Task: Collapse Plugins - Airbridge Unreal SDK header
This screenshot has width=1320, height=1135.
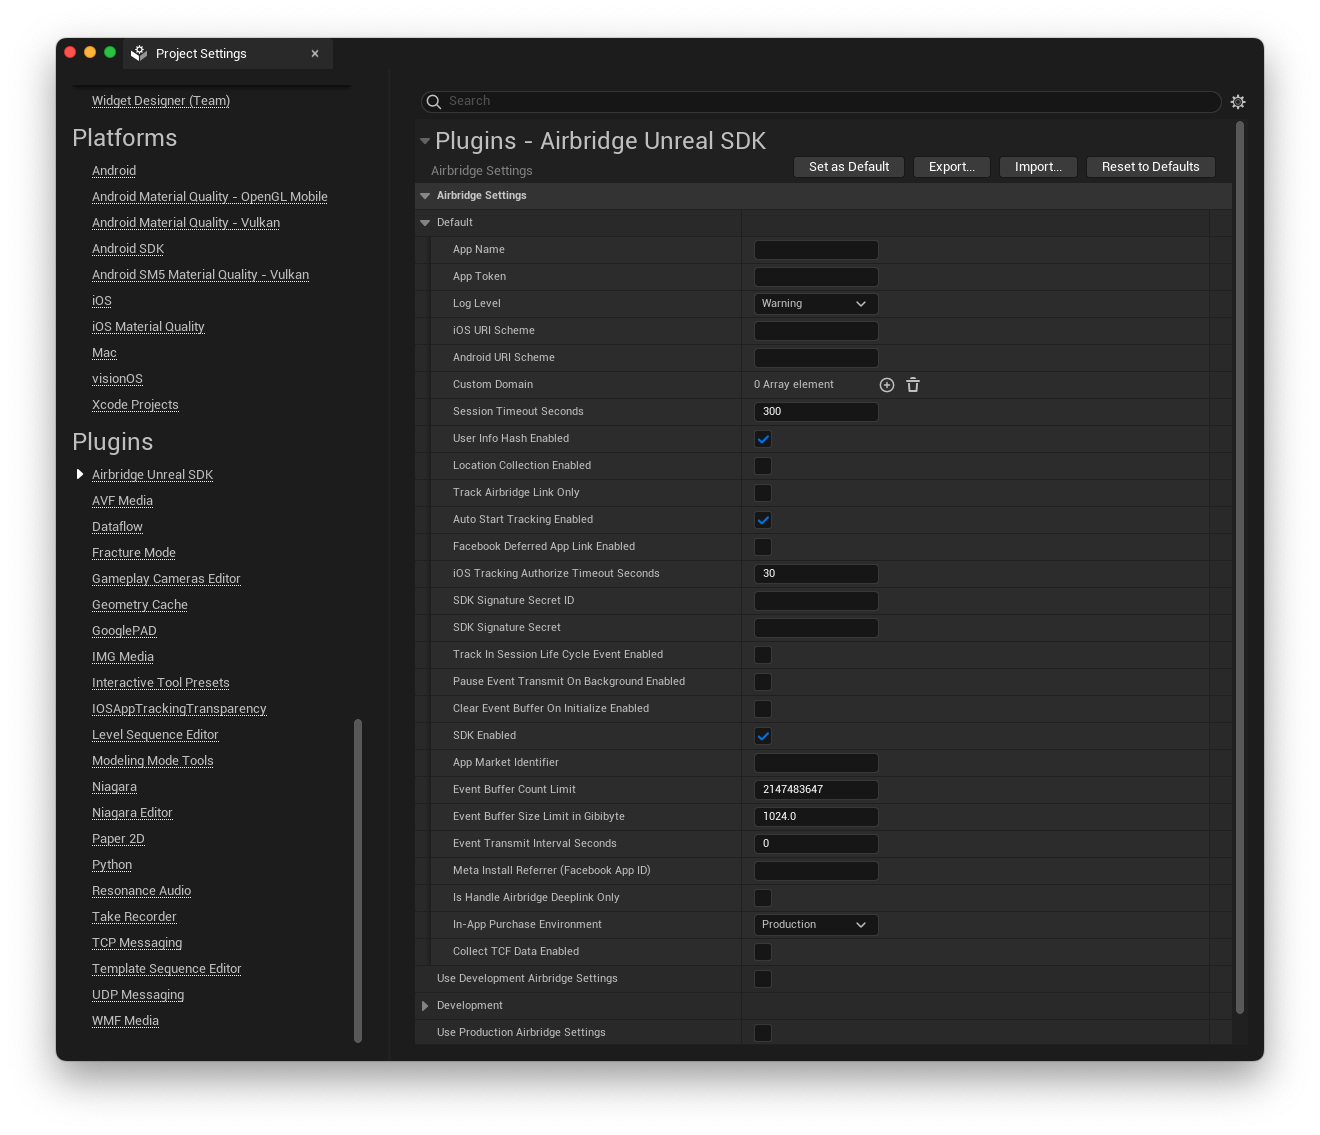Action: tap(425, 141)
